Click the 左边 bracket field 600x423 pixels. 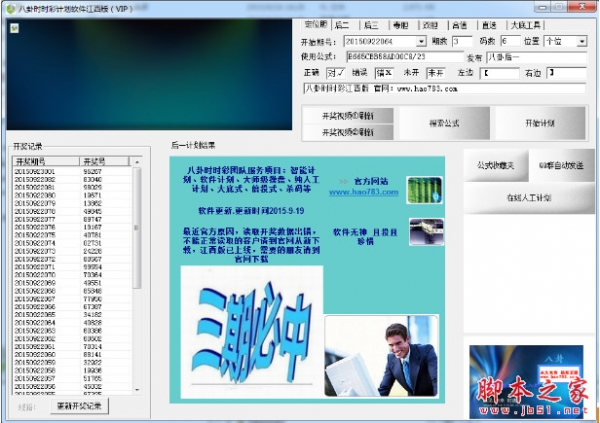500,73
